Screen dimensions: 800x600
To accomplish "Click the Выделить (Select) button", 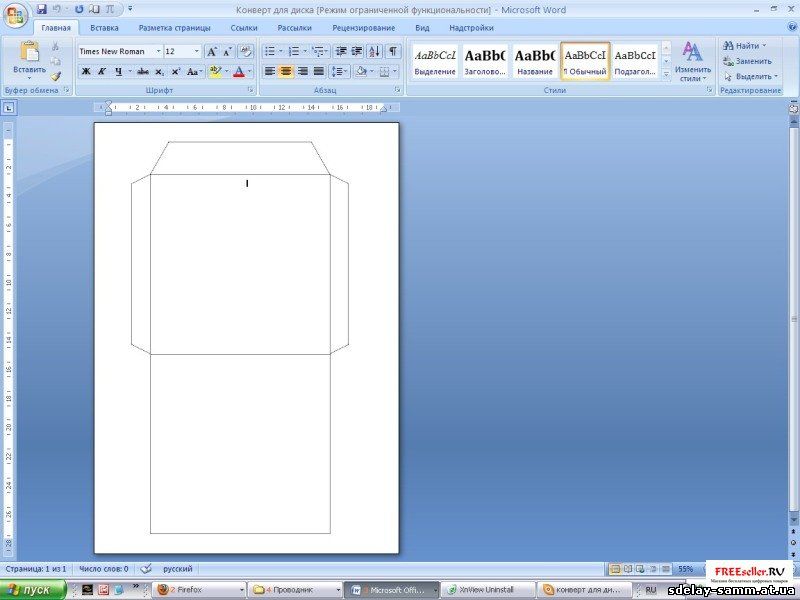I will pos(751,77).
